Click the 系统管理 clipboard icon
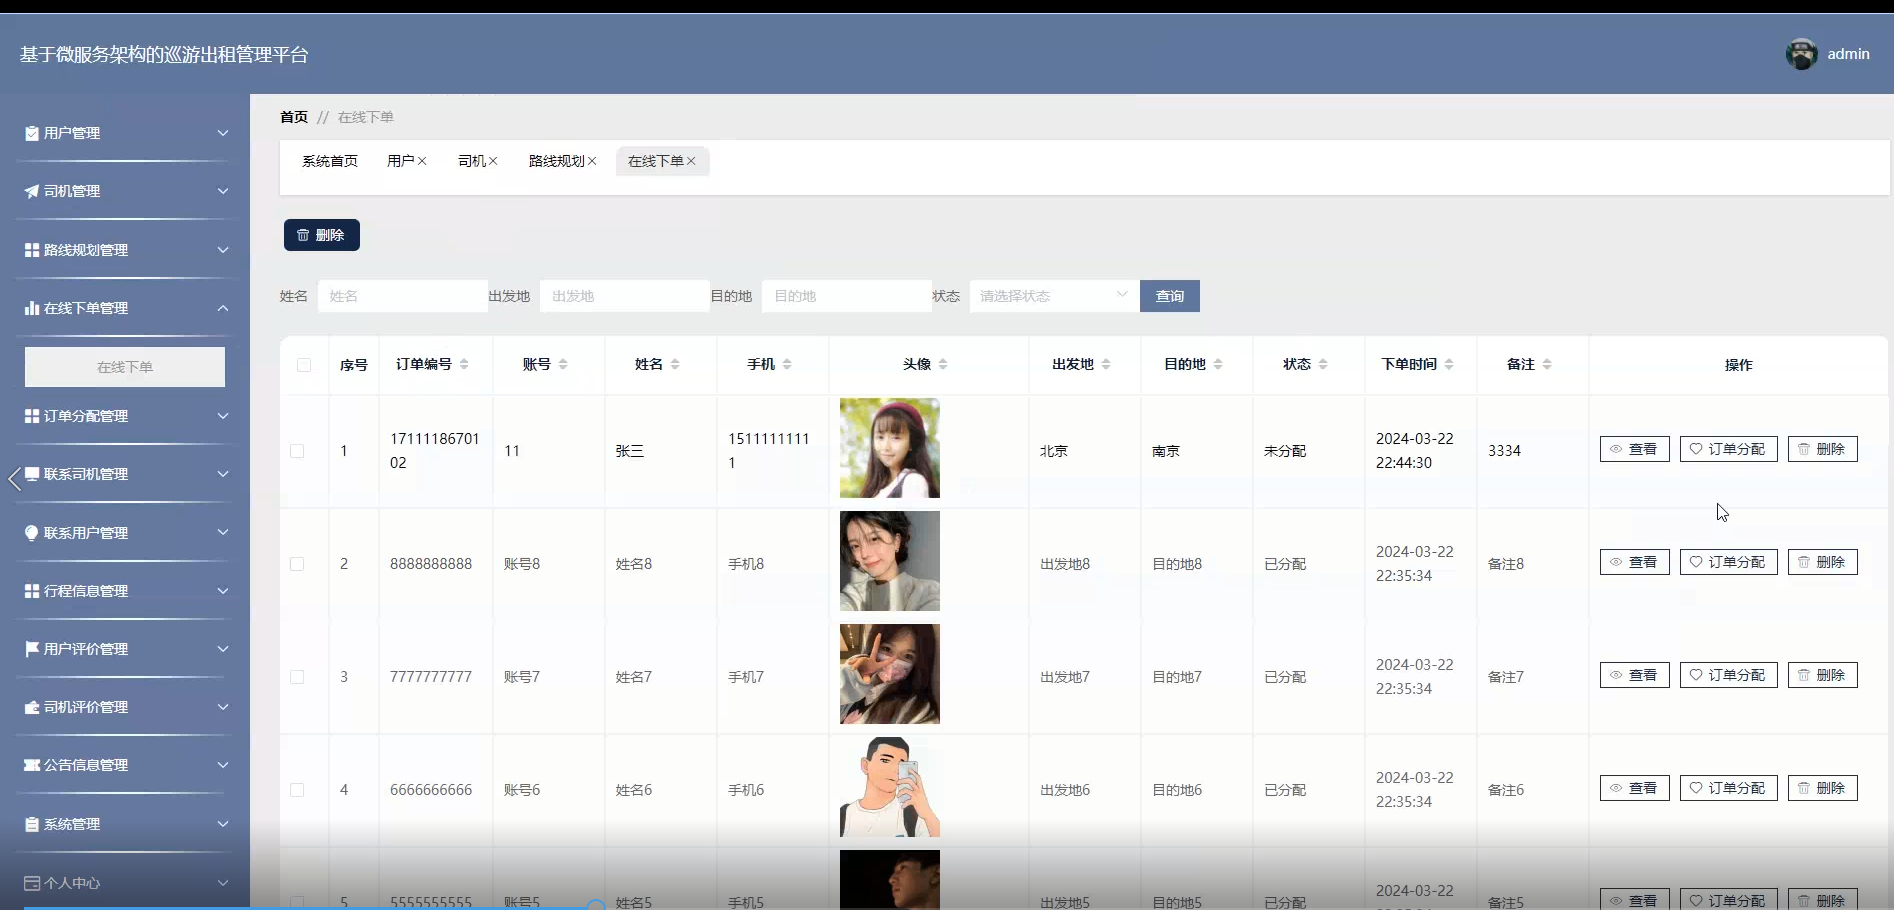The image size is (1894, 910). click(x=32, y=824)
